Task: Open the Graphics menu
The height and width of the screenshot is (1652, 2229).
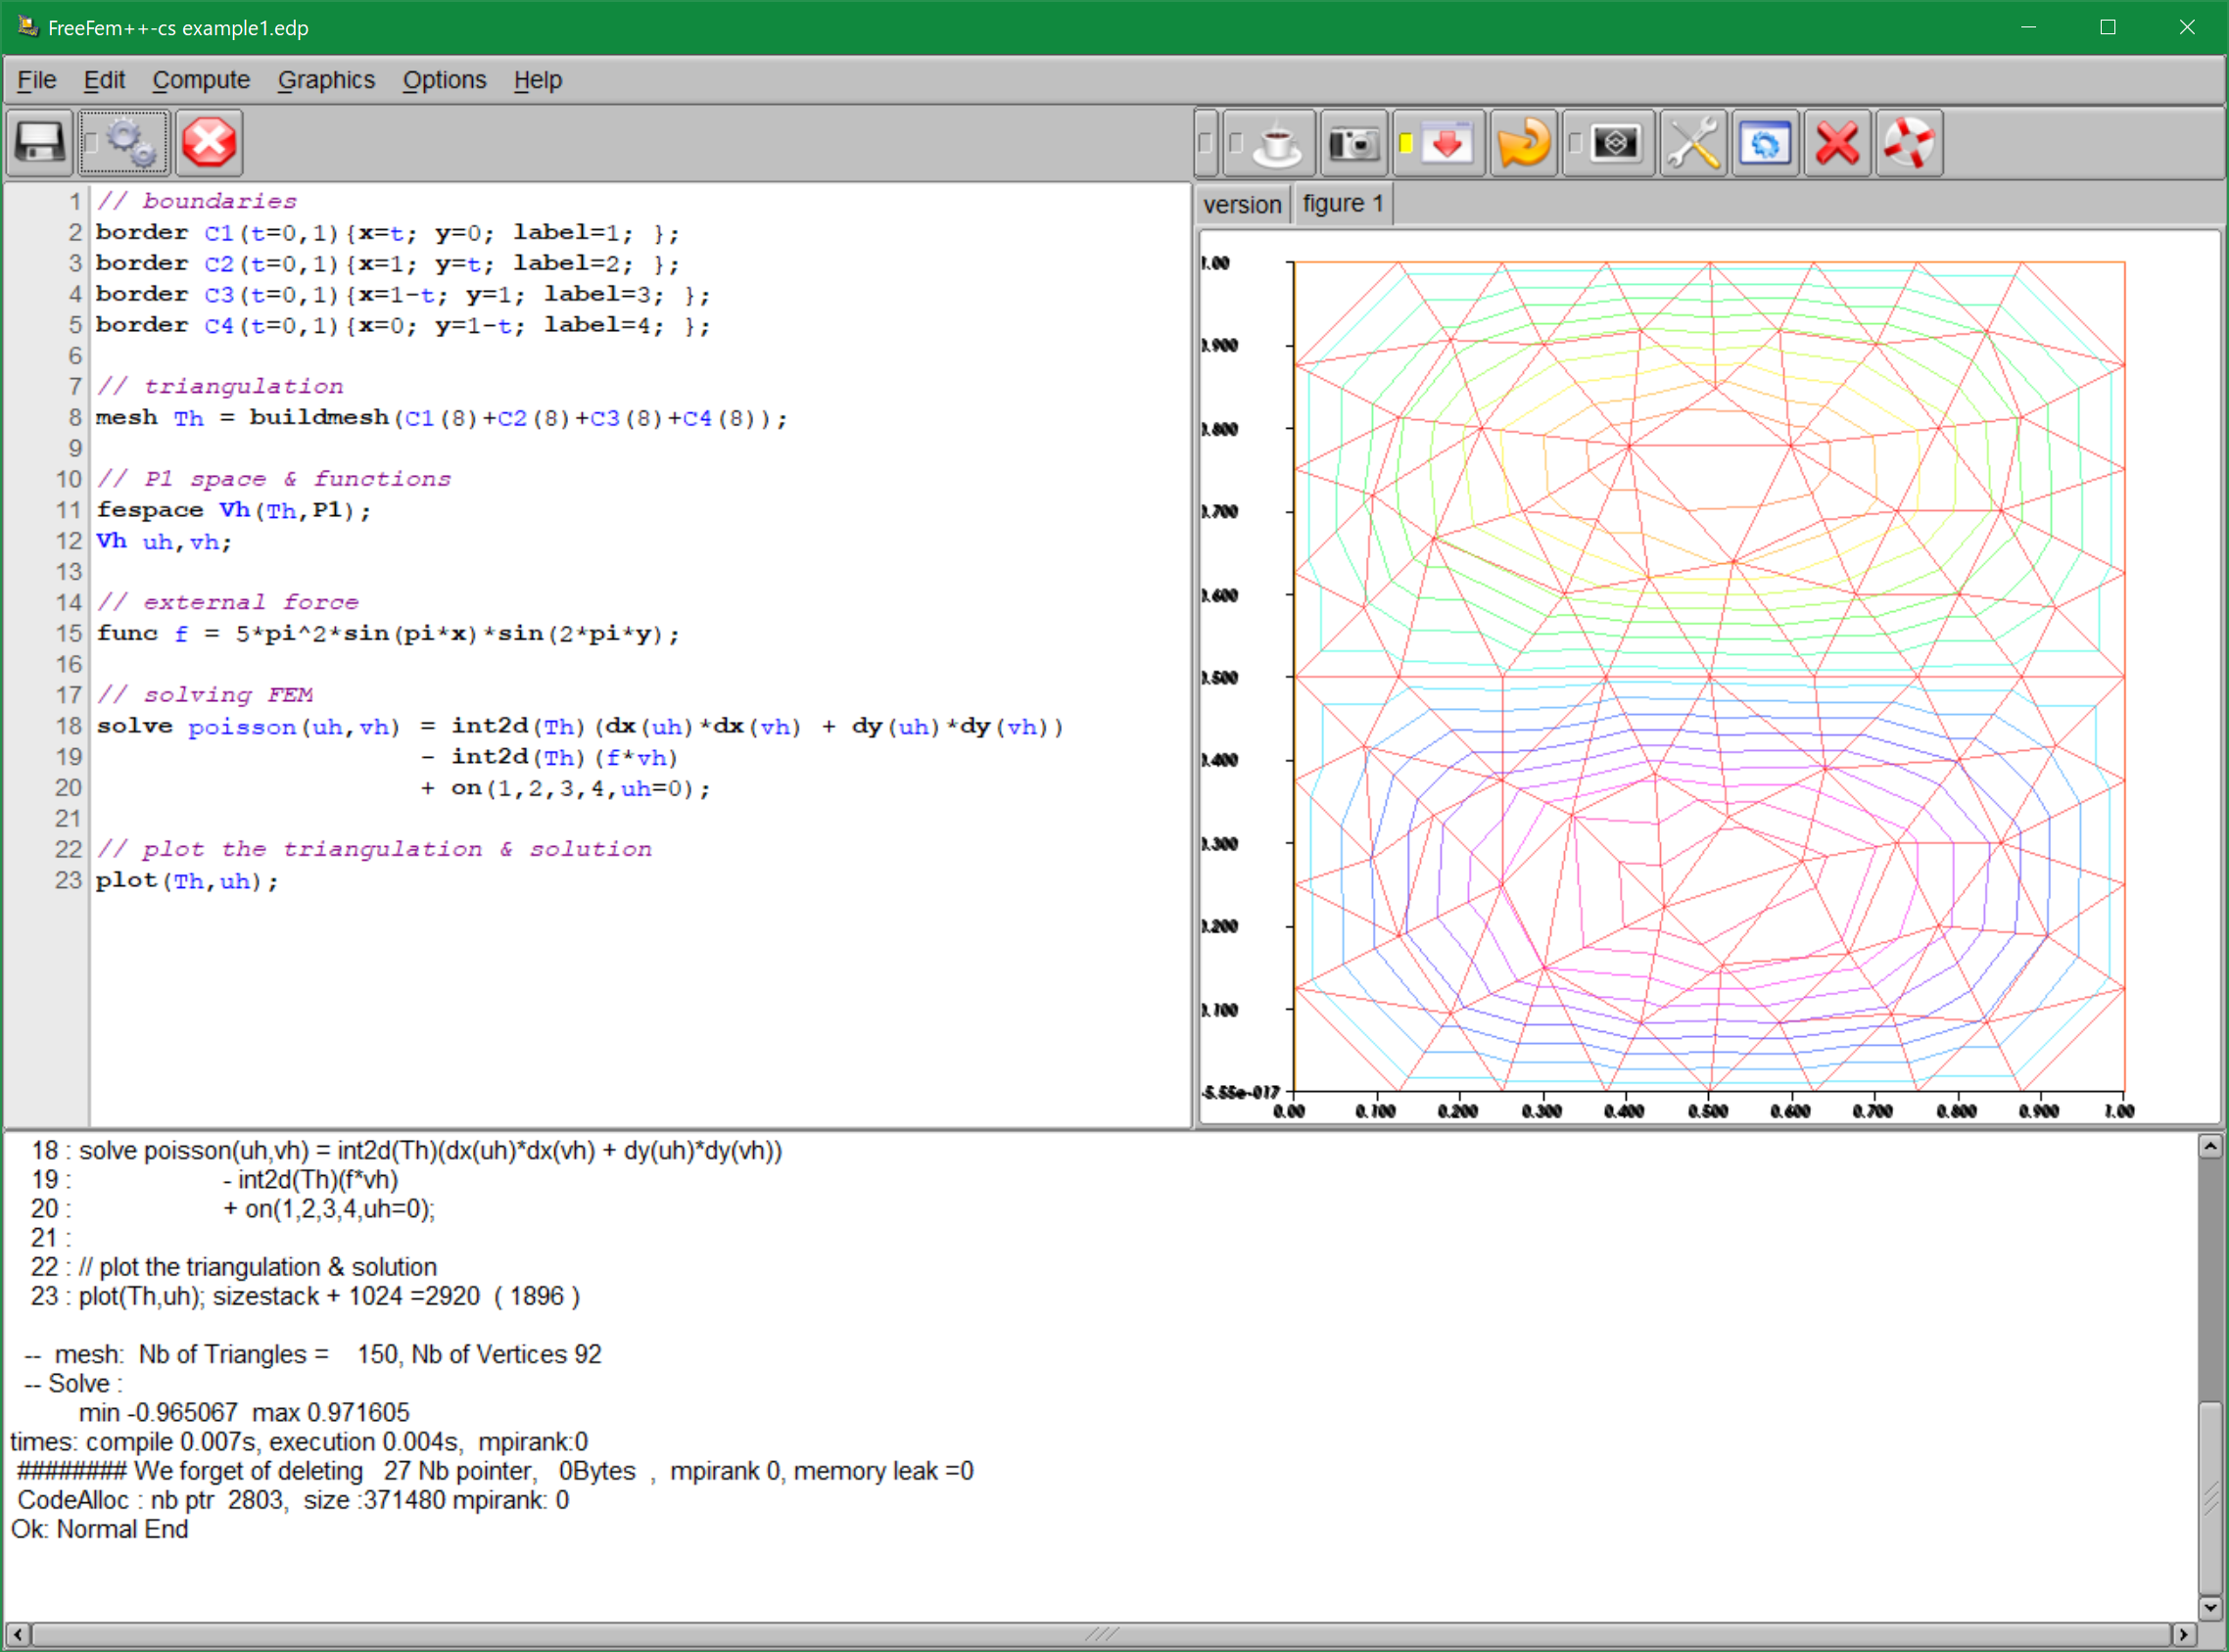Action: point(326,80)
